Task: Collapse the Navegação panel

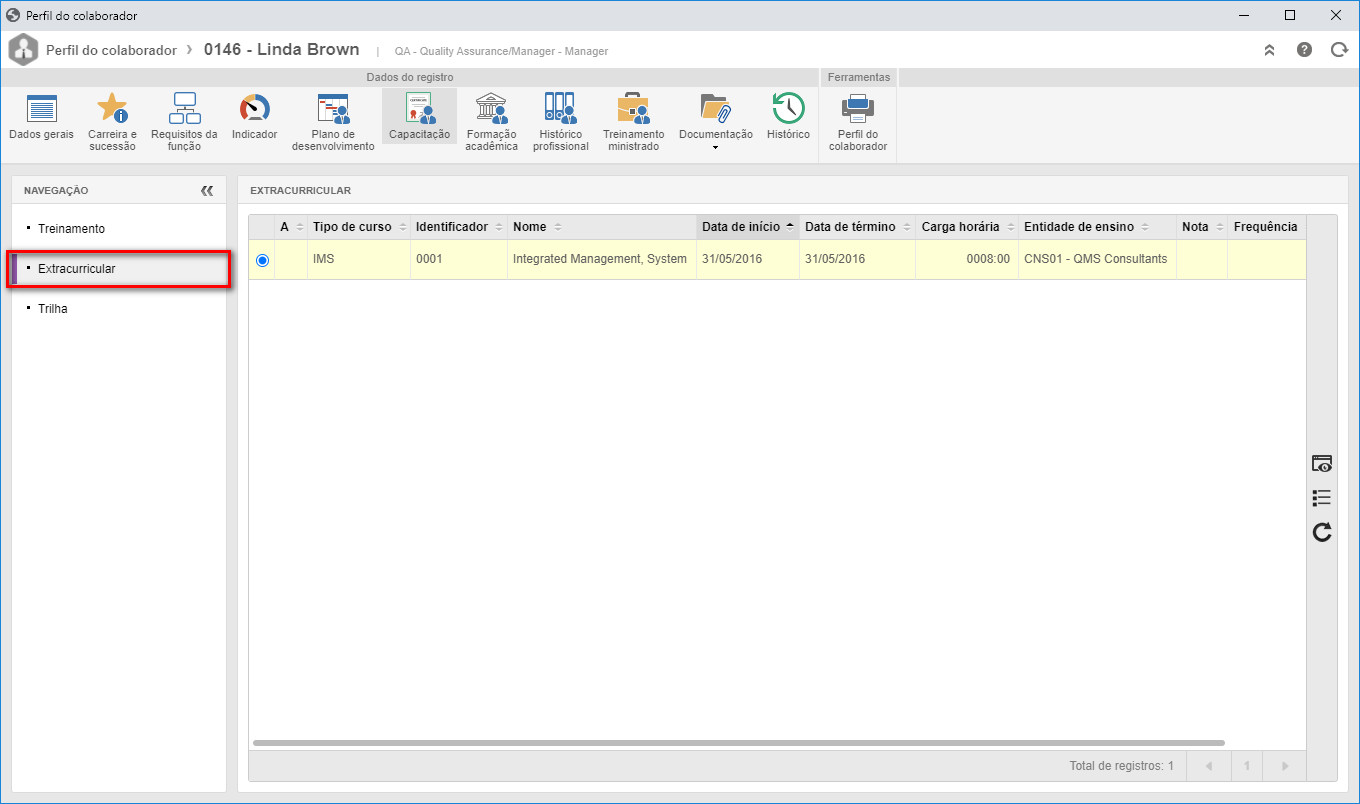Action: [x=207, y=190]
